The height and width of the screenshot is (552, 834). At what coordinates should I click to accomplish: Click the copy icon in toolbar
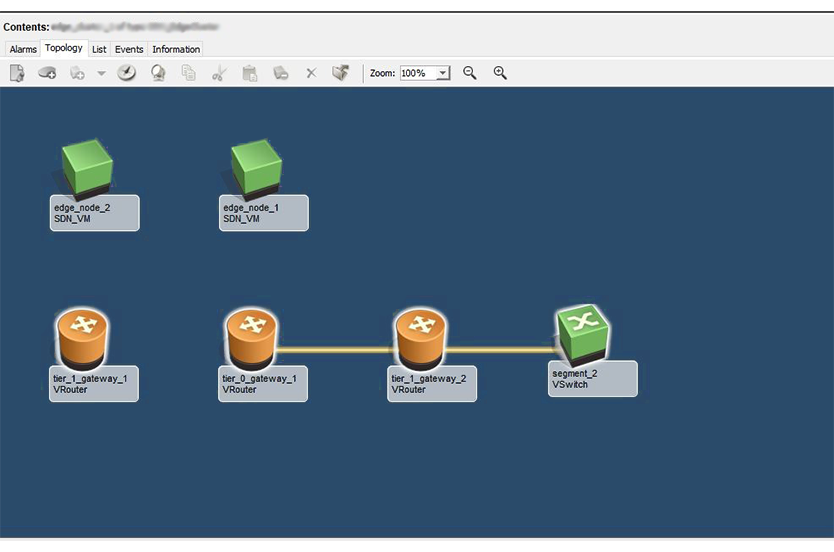(189, 73)
